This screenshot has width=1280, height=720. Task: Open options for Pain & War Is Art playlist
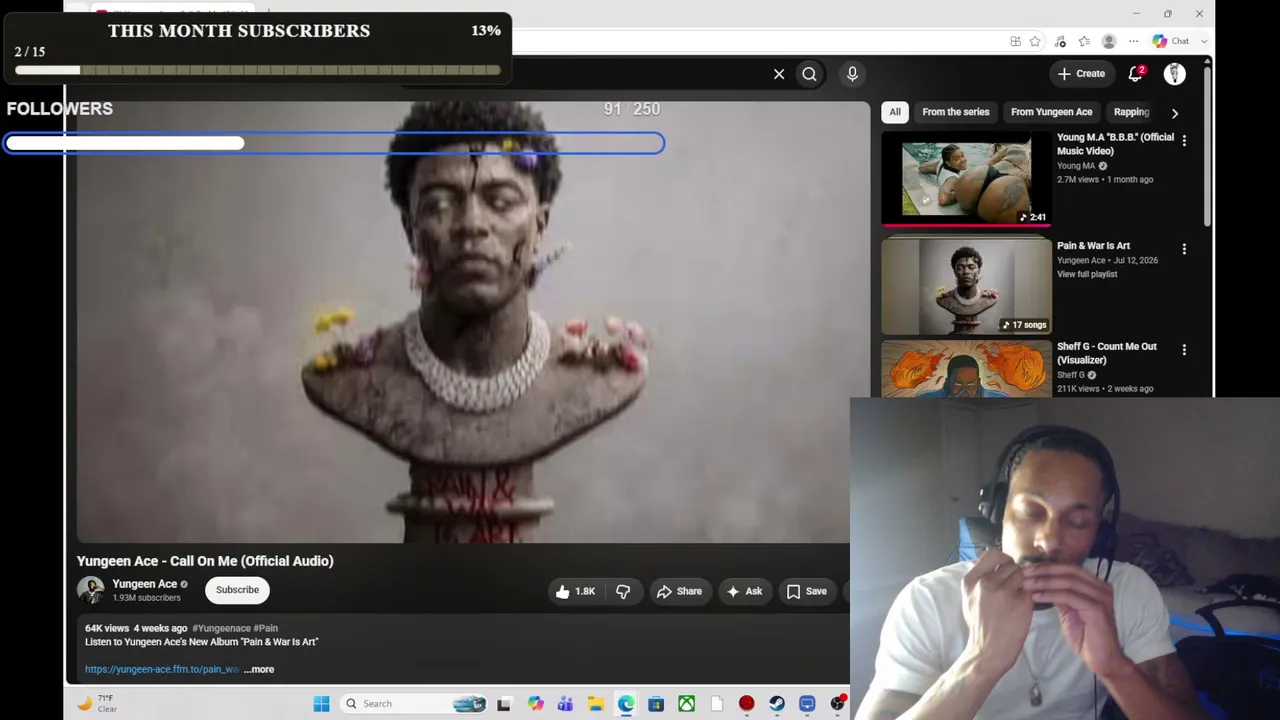pos(1184,248)
